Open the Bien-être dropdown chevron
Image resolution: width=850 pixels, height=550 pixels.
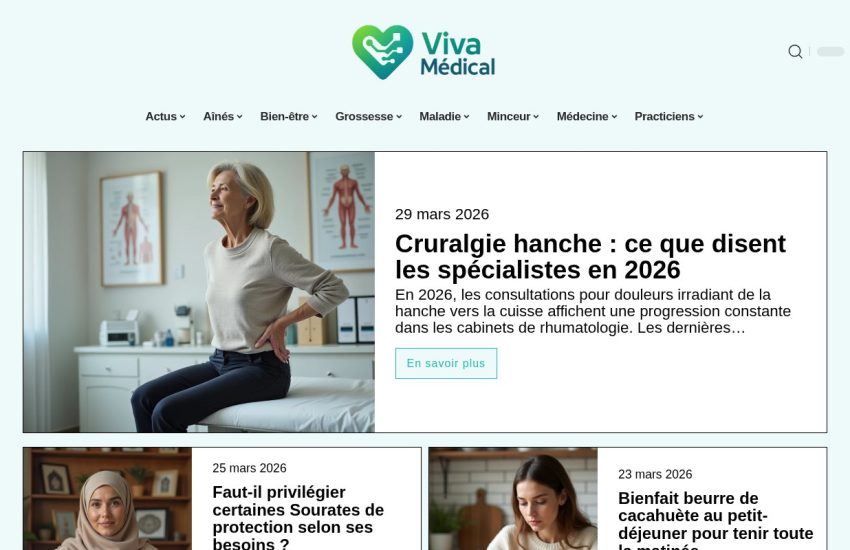[314, 117]
